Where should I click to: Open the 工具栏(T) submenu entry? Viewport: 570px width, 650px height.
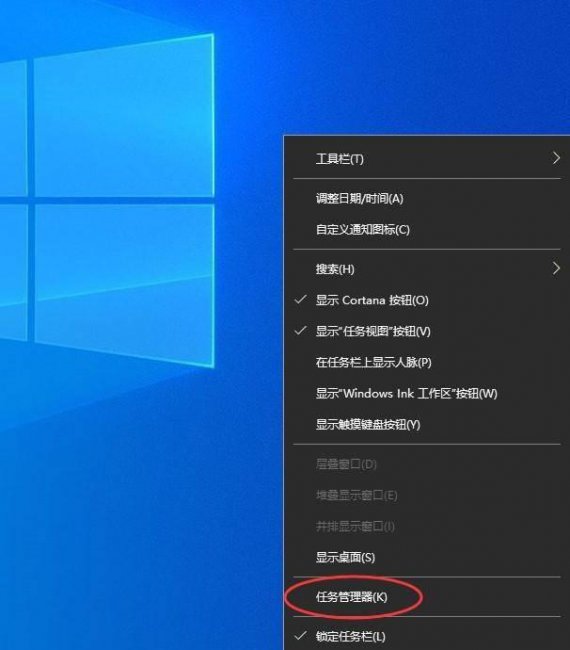427,159
